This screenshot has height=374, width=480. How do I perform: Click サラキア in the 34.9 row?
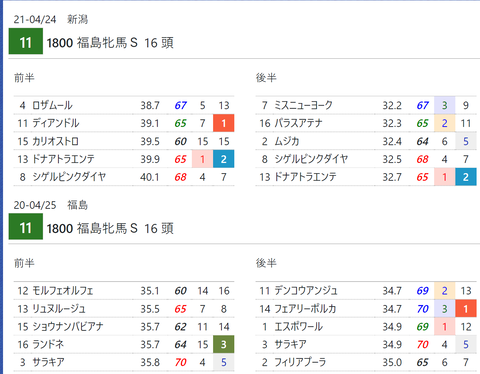[290, 344]
